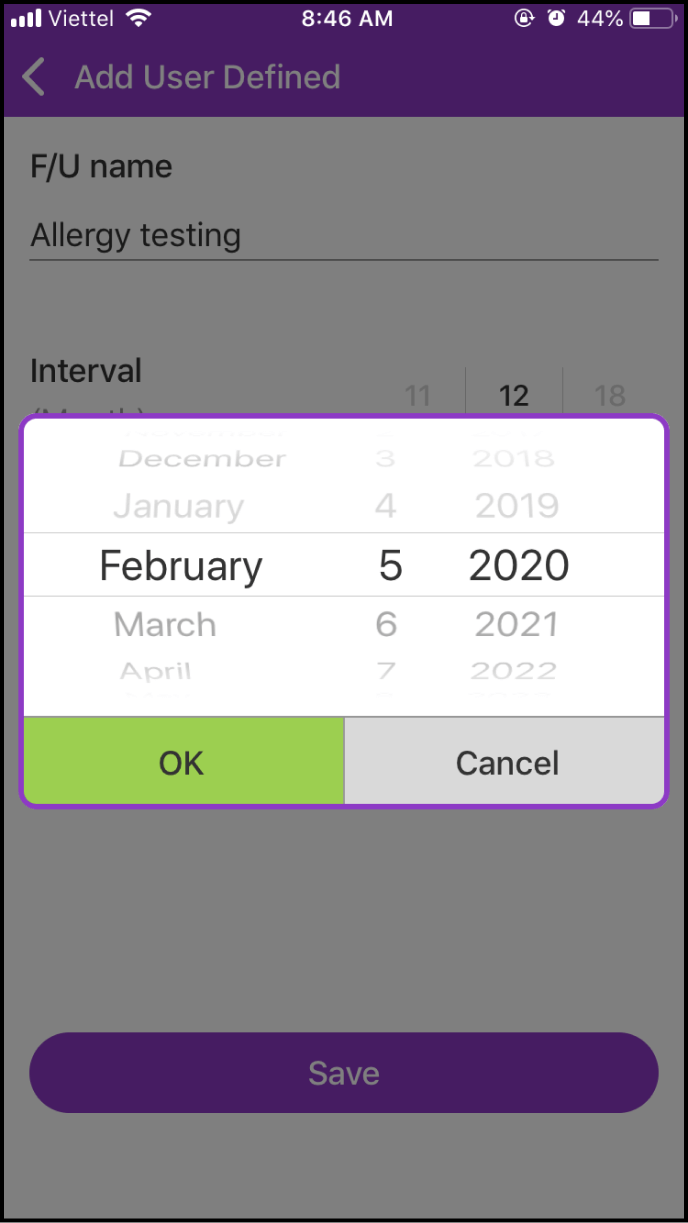Tap the alarm clock status icon
The height and width of the screenshot is (1223, 688).
(x=557, y=18)
